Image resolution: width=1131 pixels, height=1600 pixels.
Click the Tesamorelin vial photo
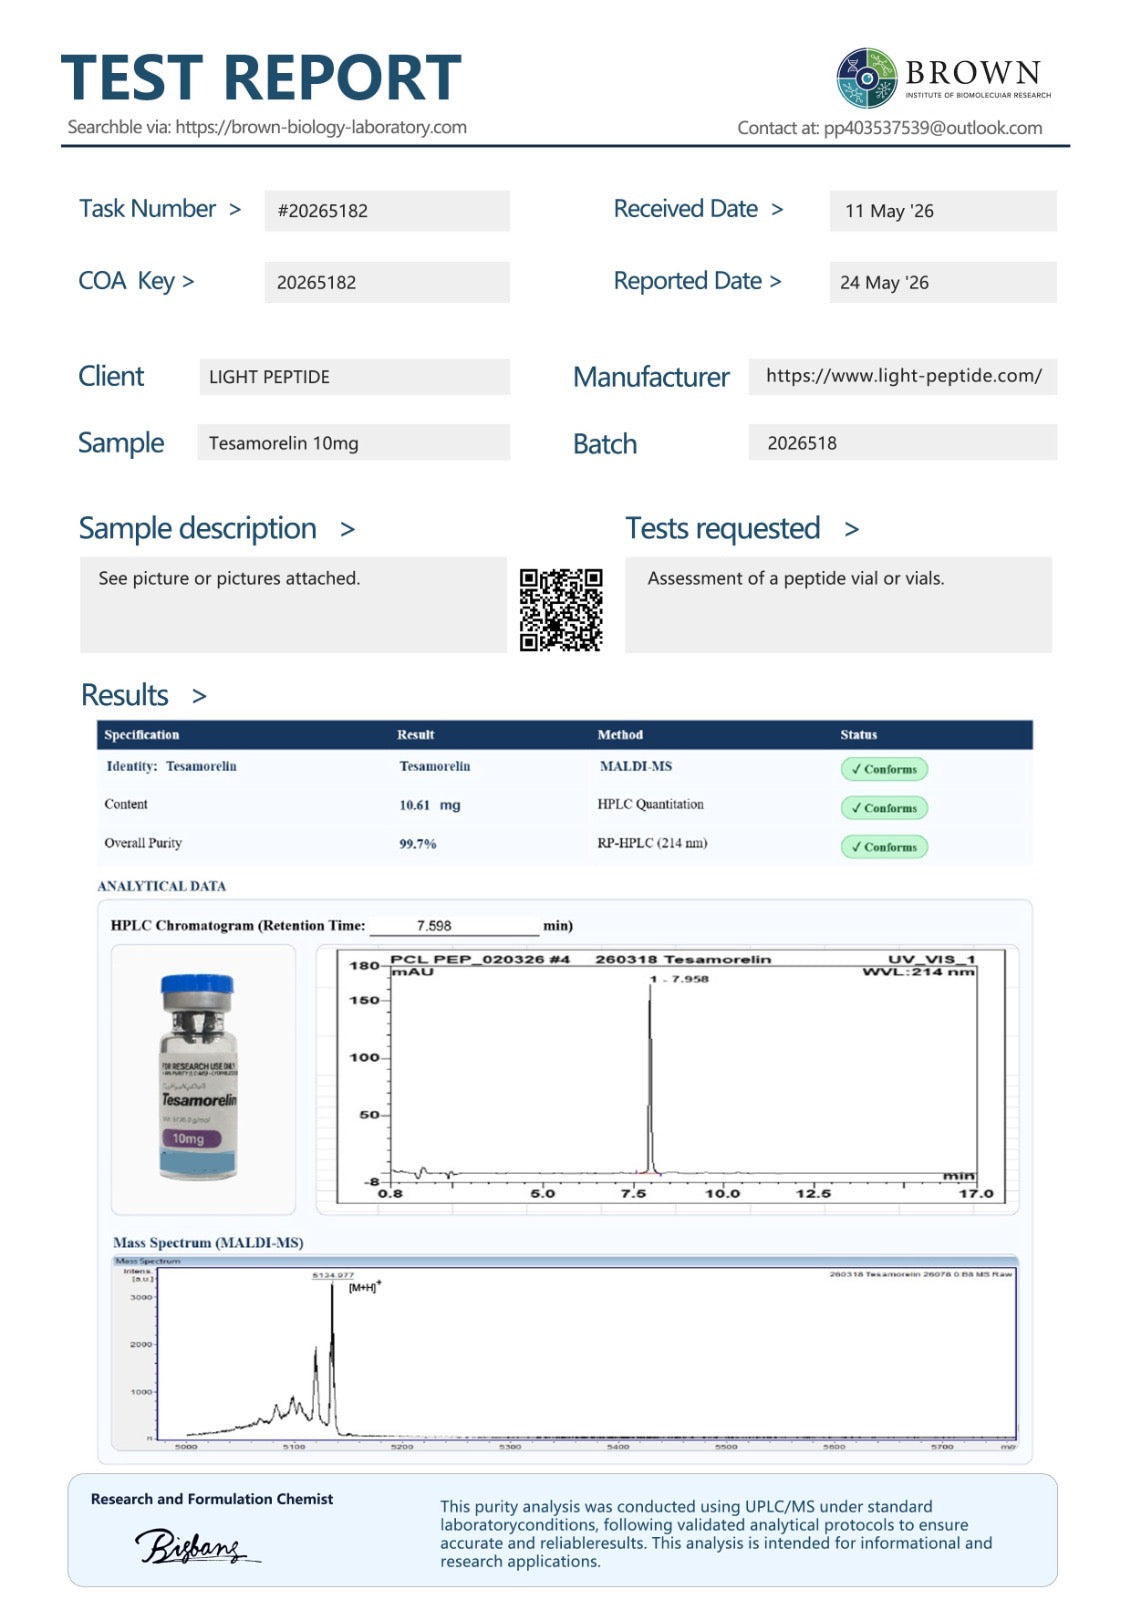[x=199, y=1078]
